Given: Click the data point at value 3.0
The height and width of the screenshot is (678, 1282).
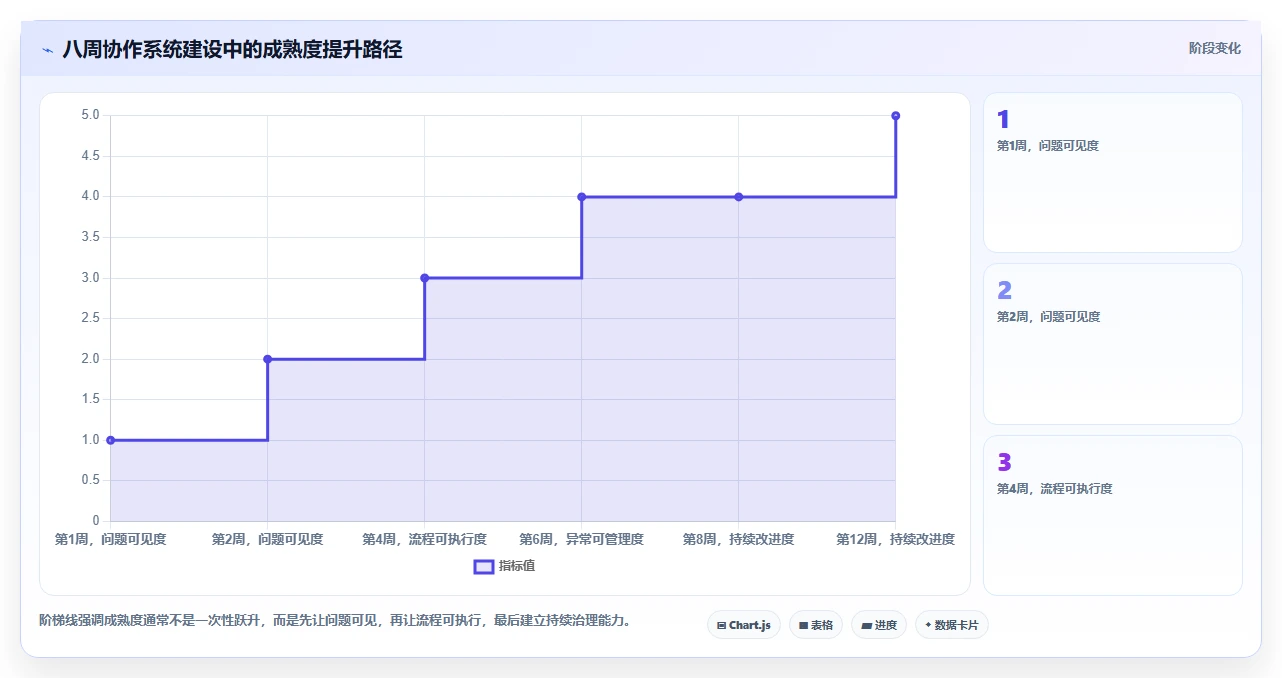Looking at the screenshot, I should [424, 278].
